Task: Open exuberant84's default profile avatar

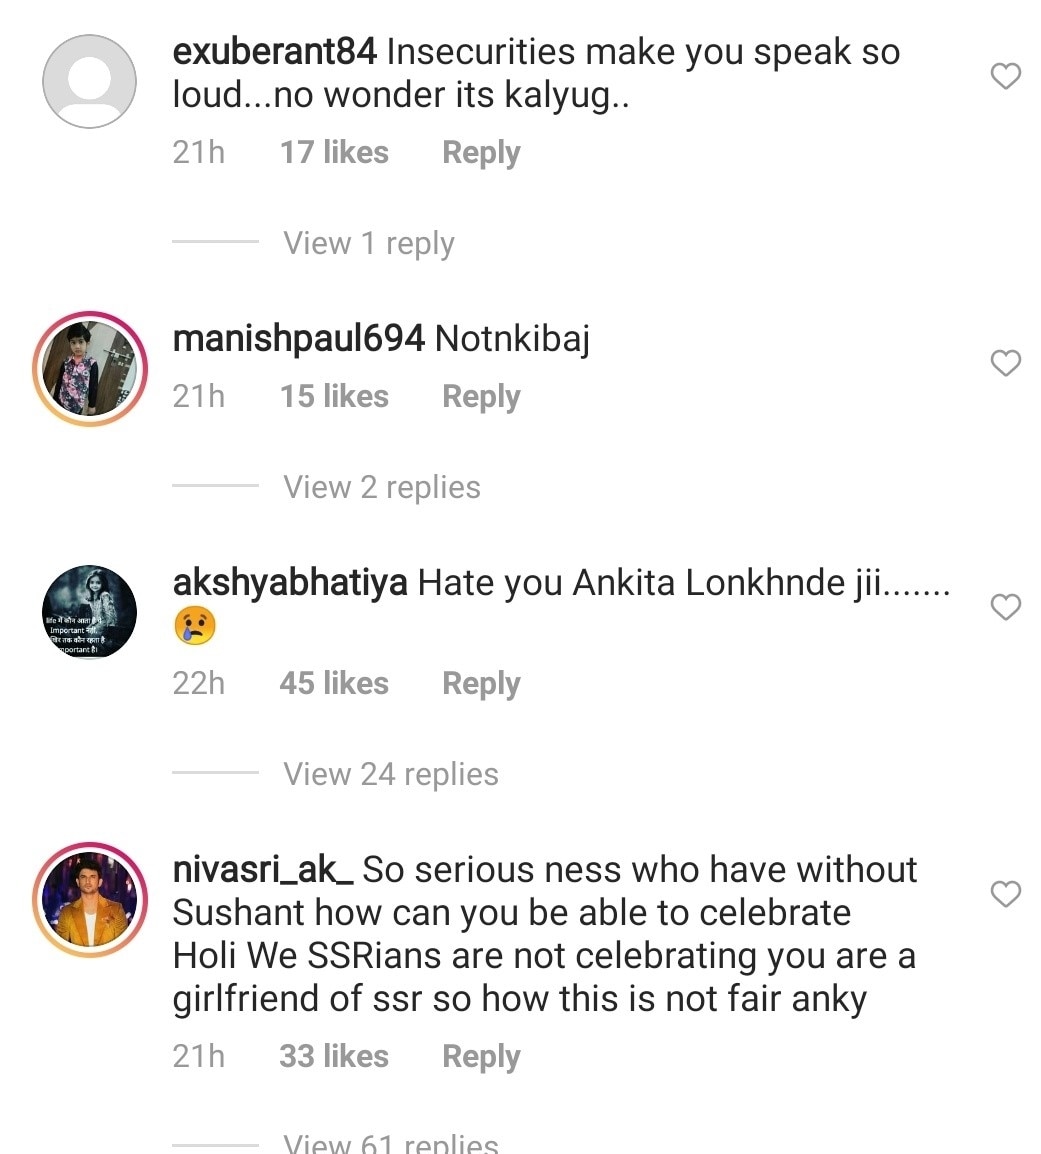Action: [x=89, y=81]
